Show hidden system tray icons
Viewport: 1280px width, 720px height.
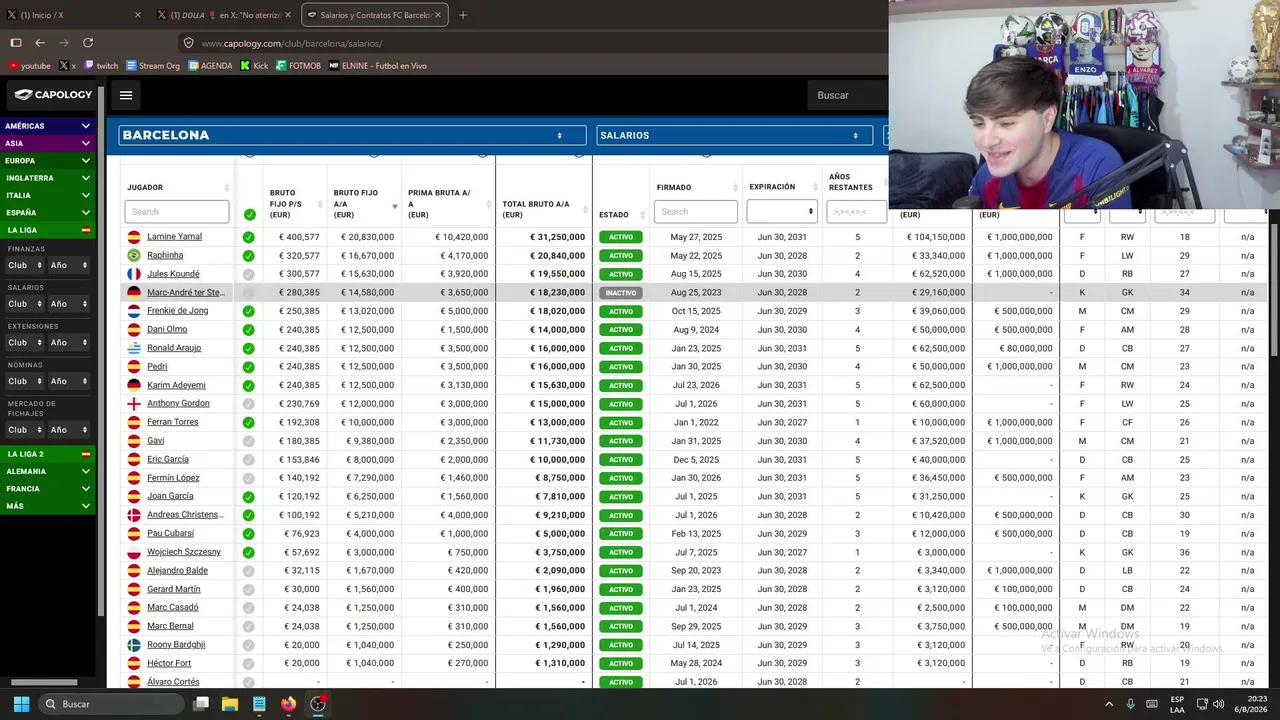click(x=1108, y=704)
